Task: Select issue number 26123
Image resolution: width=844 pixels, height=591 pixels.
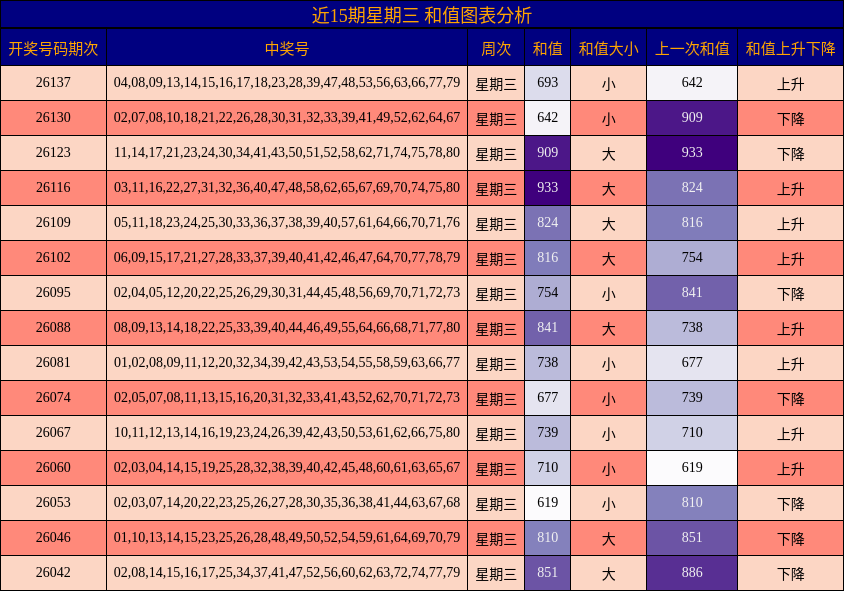Action: pyautogui.click(x=53, y=152)
